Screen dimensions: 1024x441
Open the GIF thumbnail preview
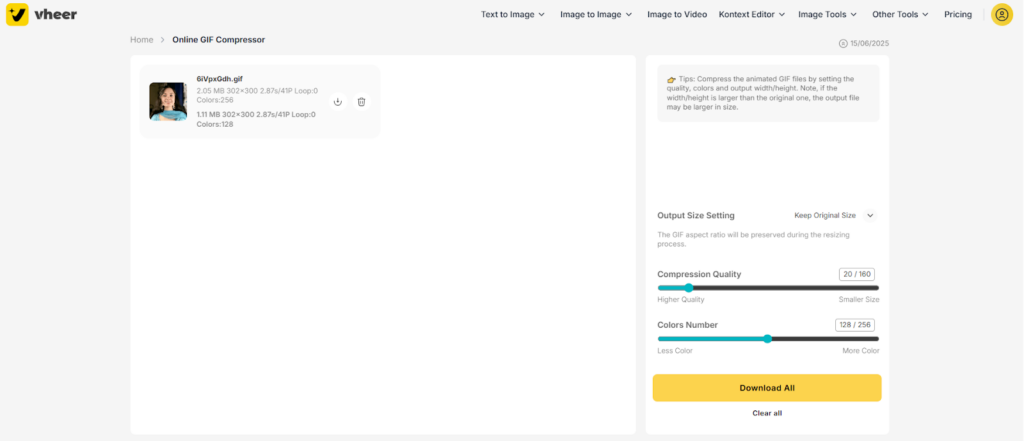click(168, 102)
